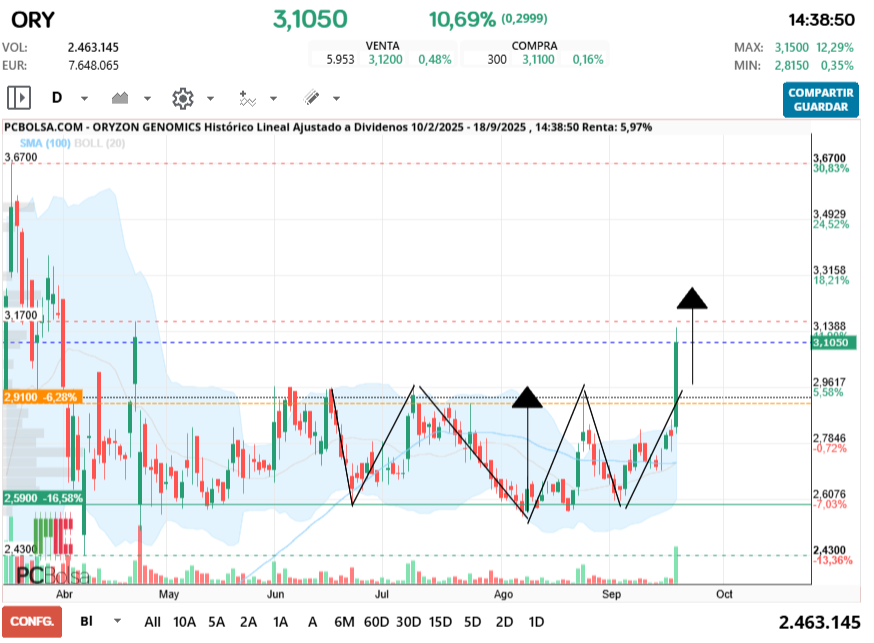Select the A time range
874x643 pixels.
313,622
